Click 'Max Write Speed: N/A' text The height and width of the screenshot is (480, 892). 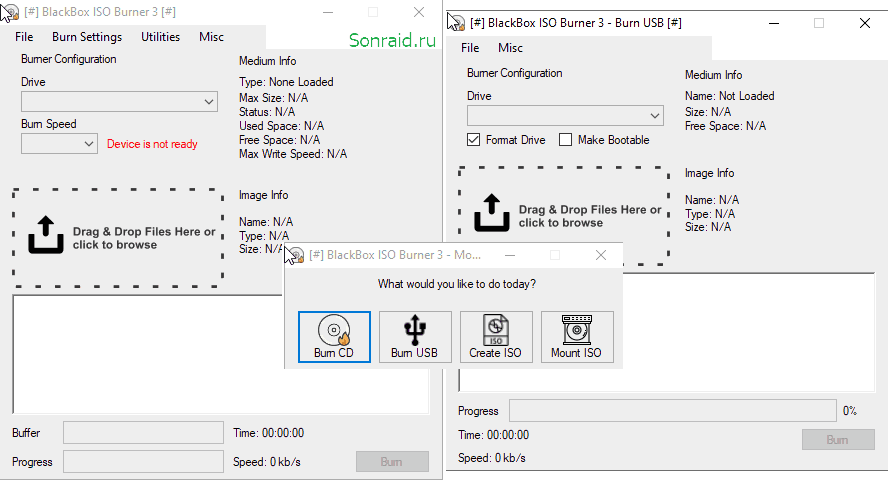coord(293,154)
